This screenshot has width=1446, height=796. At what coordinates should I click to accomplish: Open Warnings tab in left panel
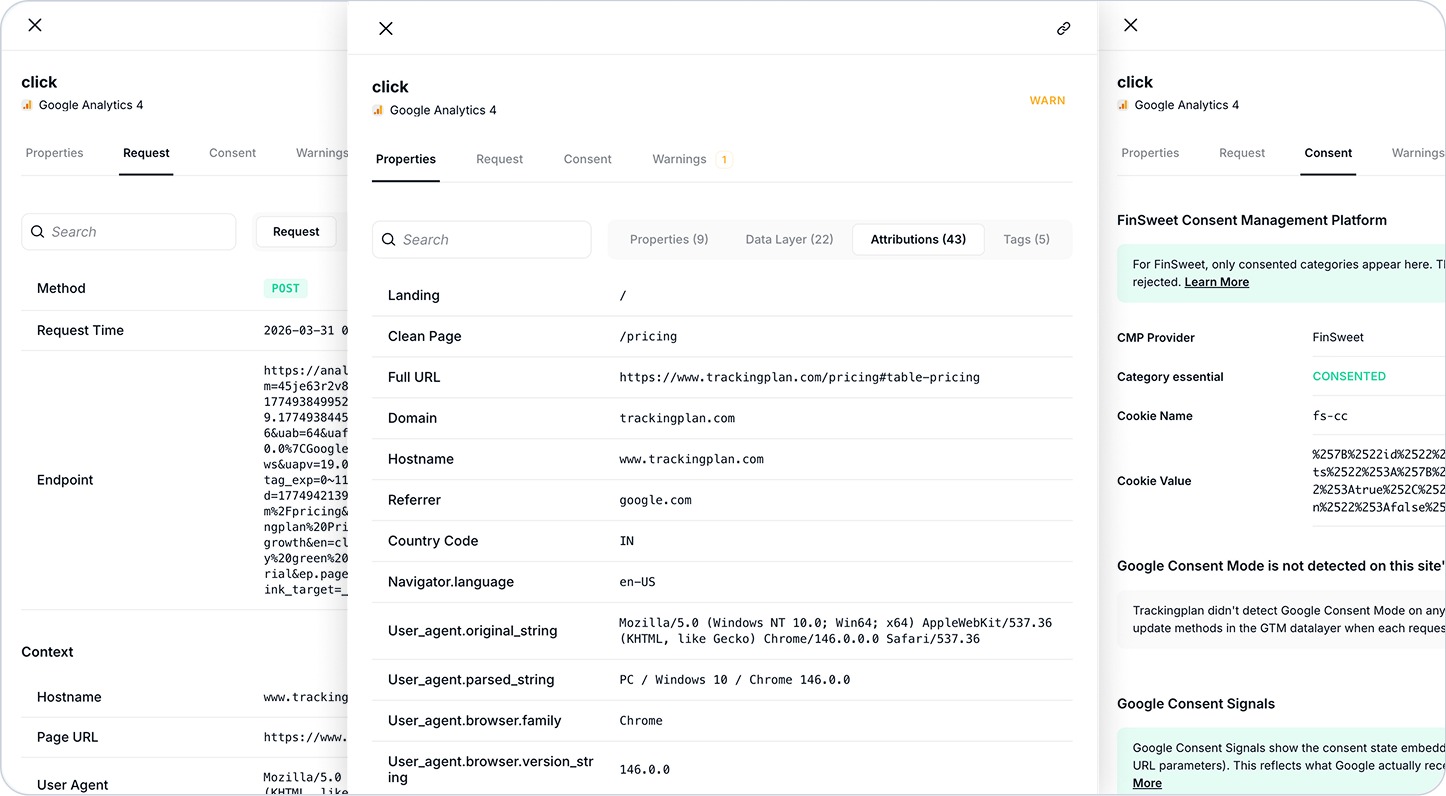(x=321, y=153)
